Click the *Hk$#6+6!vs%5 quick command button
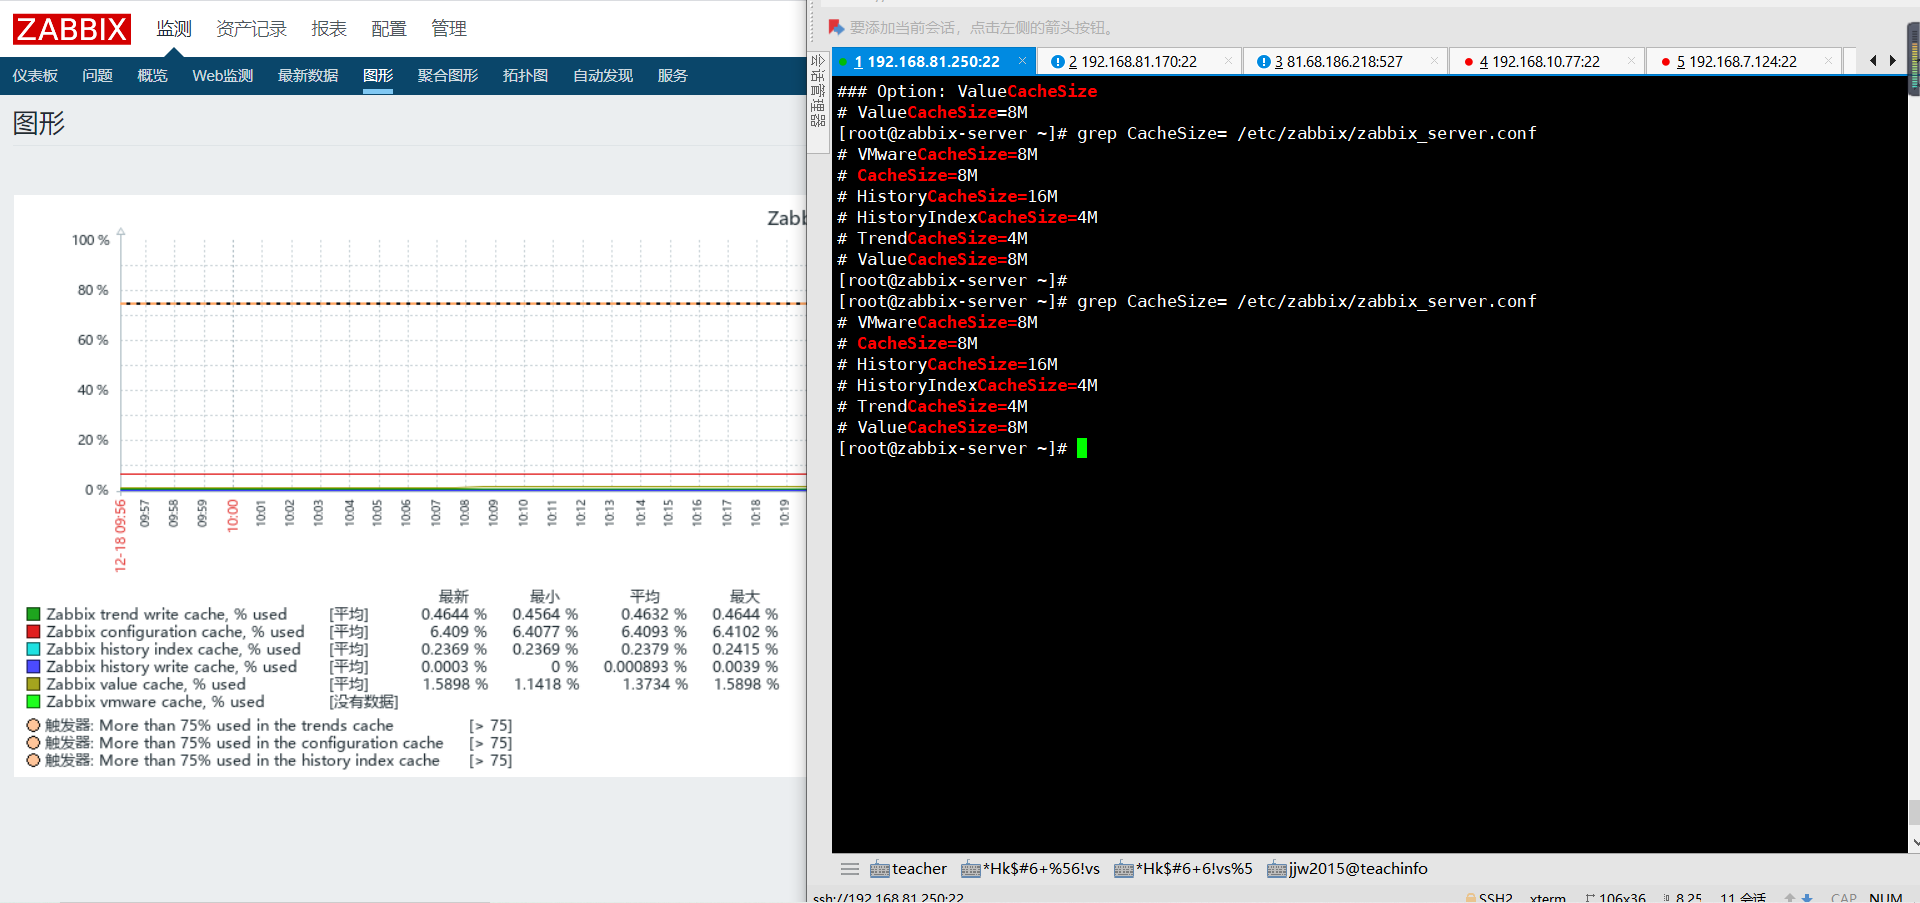 coord(1183,869)
